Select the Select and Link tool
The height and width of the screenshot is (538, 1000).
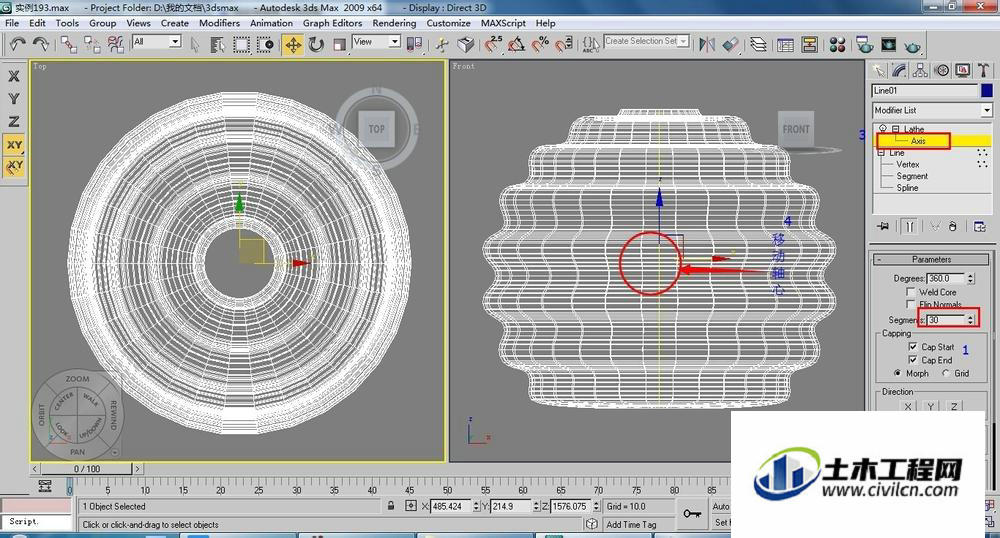(68, 44)
